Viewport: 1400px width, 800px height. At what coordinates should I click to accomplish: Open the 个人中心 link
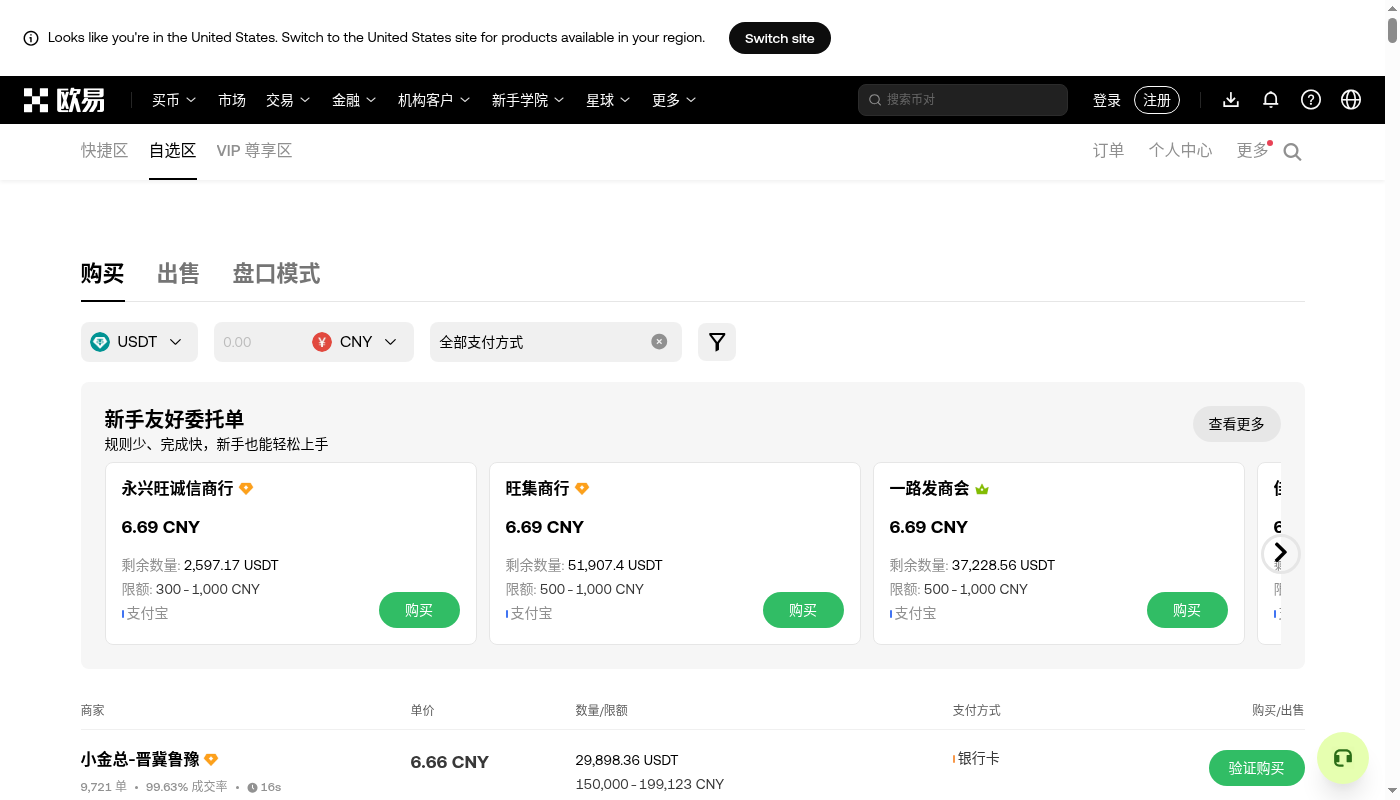click(x=1180, y=151)
